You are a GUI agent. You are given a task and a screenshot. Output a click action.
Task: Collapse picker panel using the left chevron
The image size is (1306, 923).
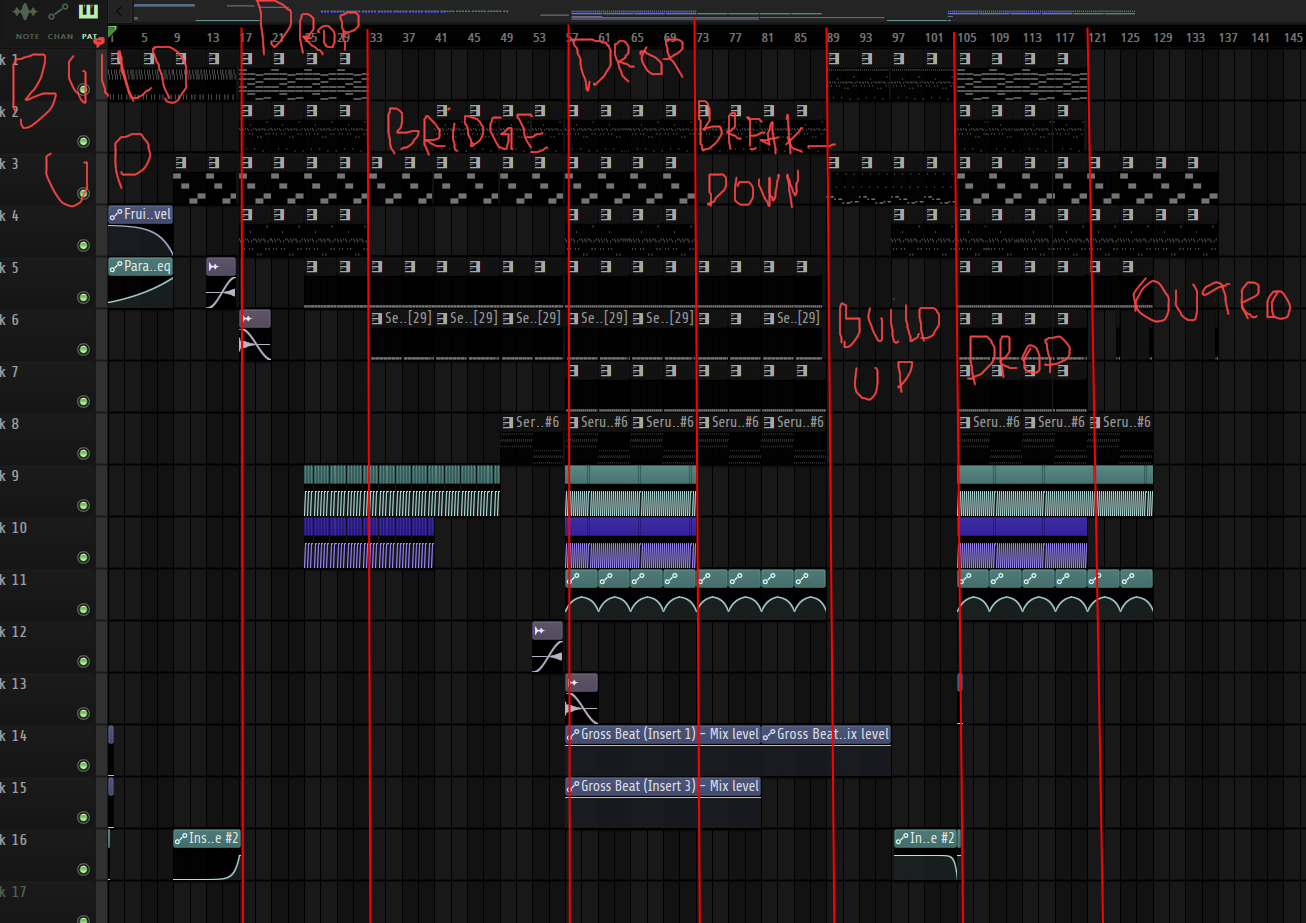tap(119, 11)
